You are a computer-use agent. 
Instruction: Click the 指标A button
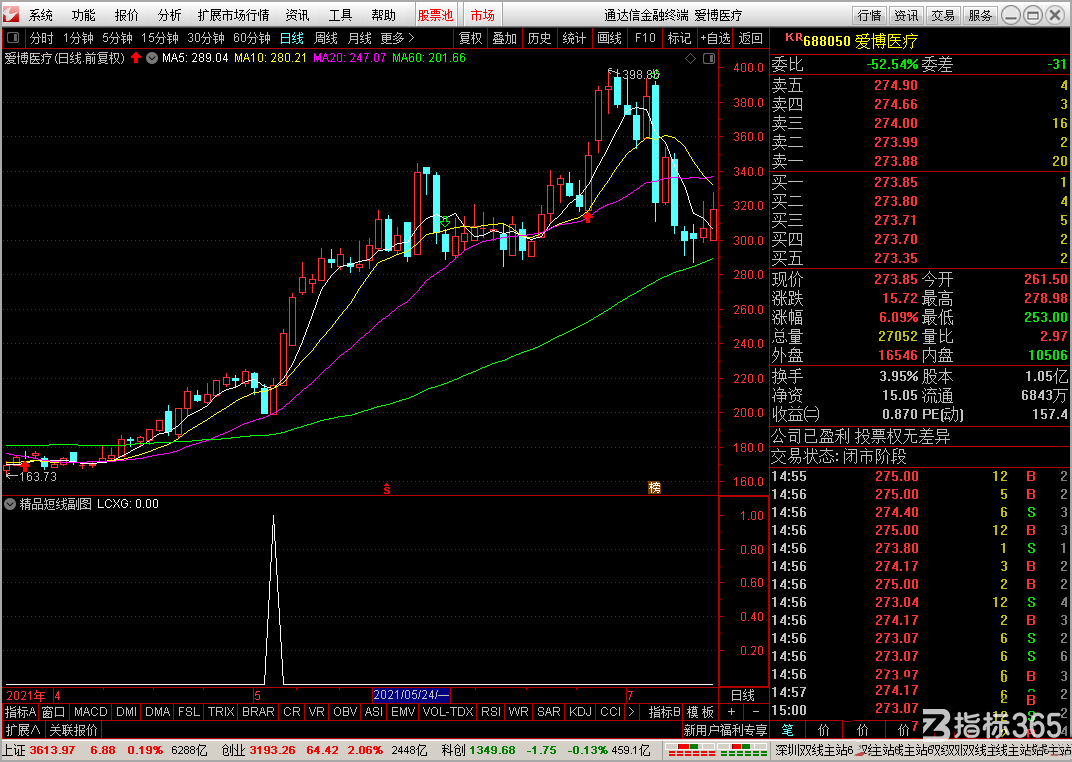(21, 712)
